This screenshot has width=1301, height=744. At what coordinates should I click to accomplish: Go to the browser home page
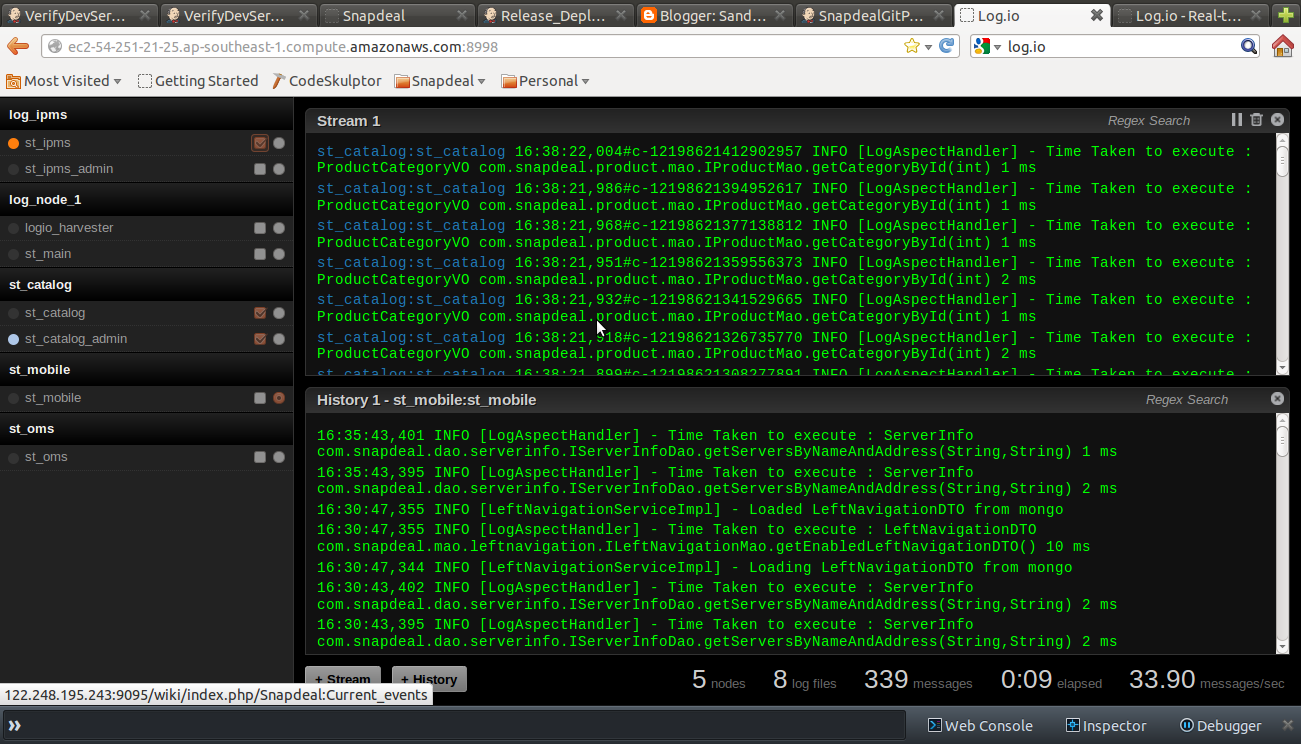(x=1282, y=47)
